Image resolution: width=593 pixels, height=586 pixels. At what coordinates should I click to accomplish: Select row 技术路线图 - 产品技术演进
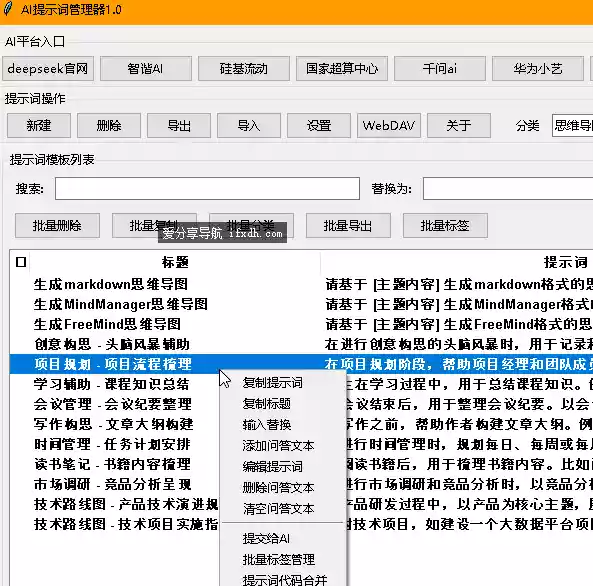126,504
